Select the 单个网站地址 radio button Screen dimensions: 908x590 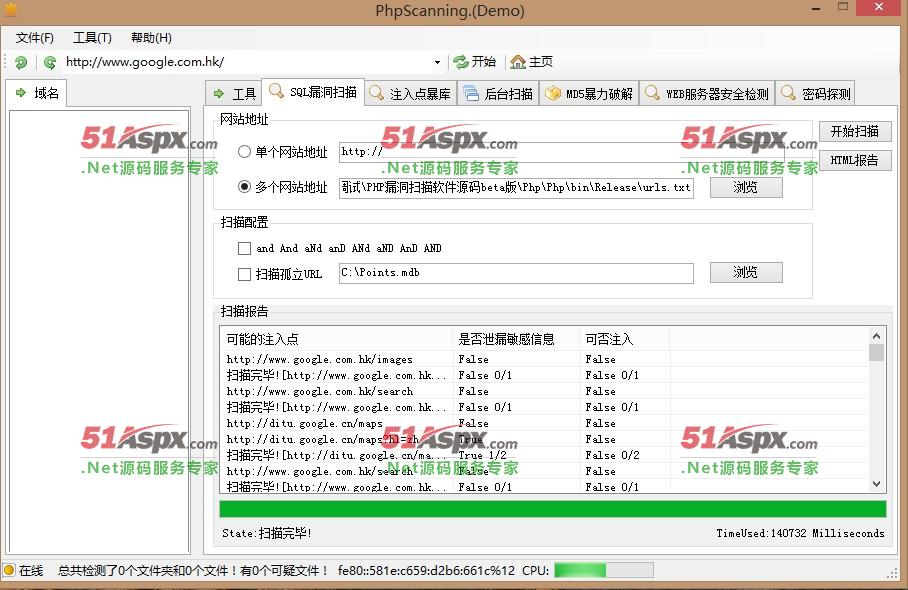(x=244, y=152)
